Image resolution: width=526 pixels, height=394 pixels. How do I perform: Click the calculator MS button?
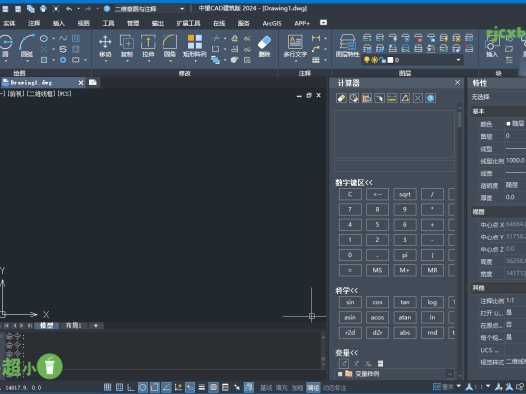pos(377,270)
